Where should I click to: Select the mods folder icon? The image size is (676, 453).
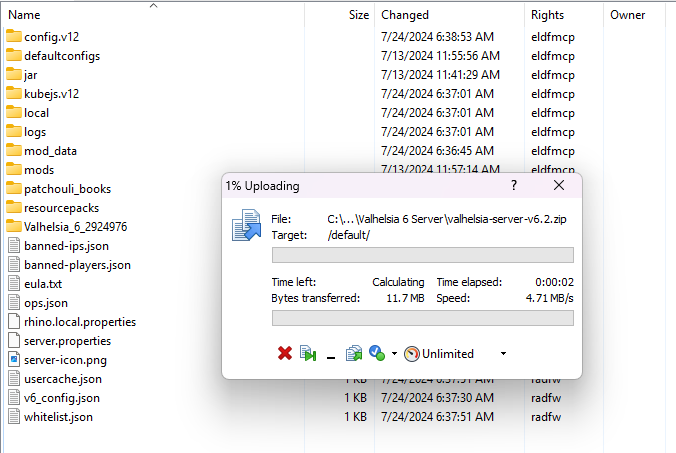14,169
